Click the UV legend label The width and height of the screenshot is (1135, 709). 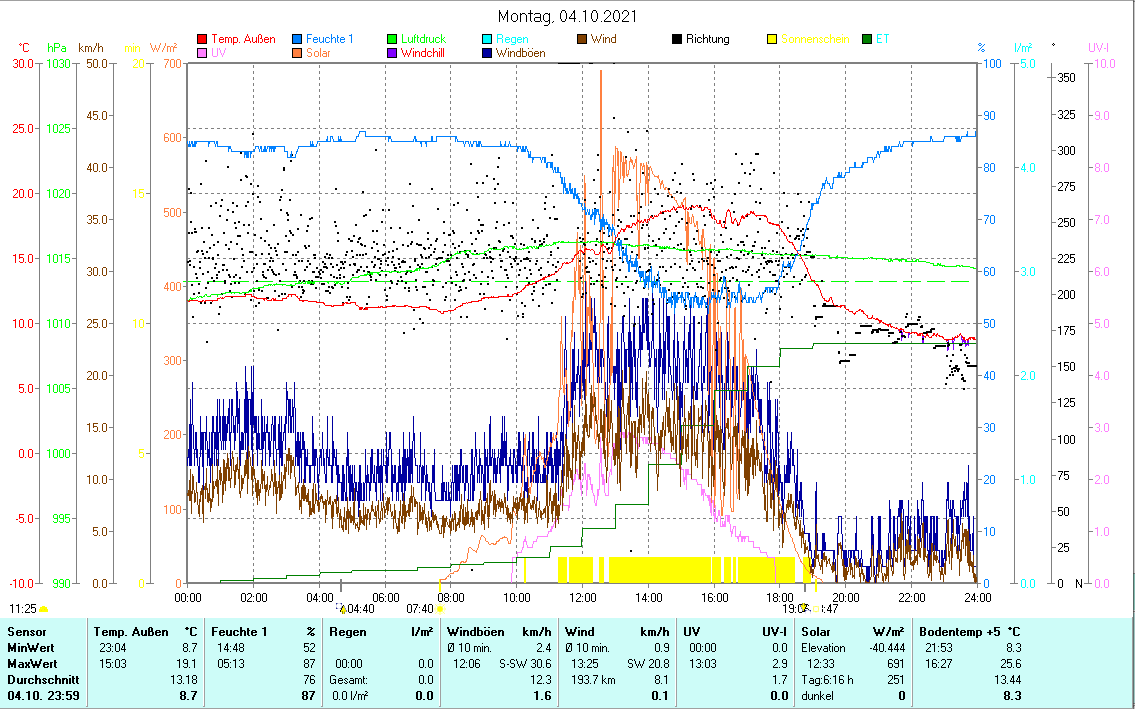219,53
